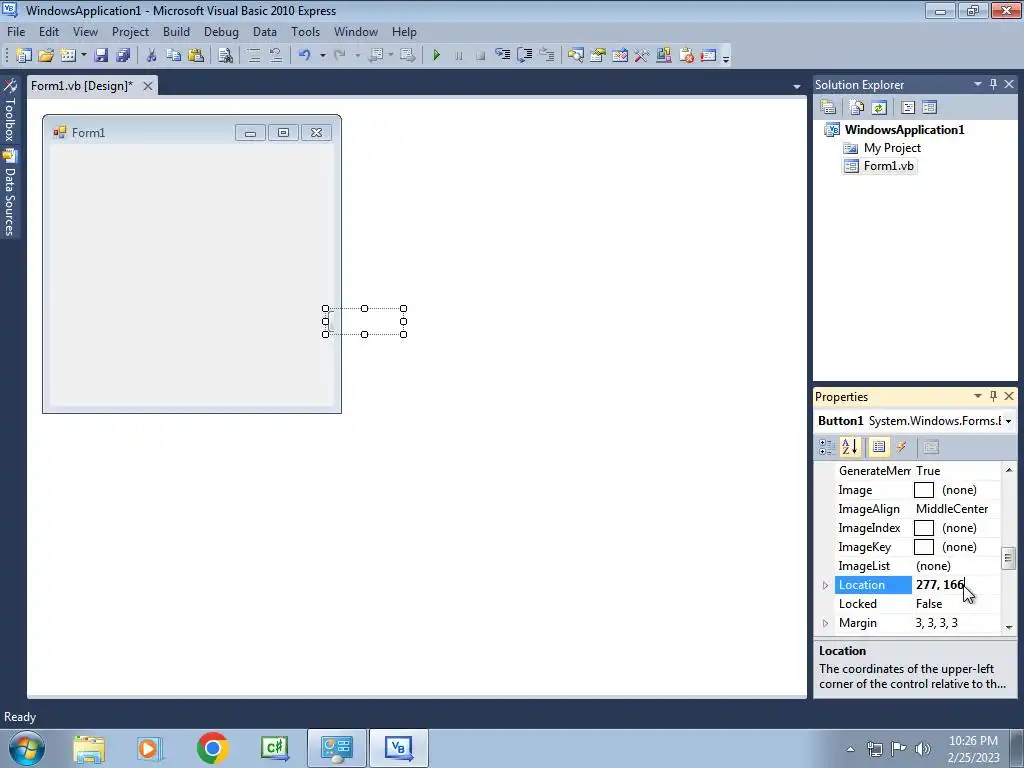This screenshot has height=768, width=1024.
Task: Expand the Data Sources side panel
Action: (9, 193)
